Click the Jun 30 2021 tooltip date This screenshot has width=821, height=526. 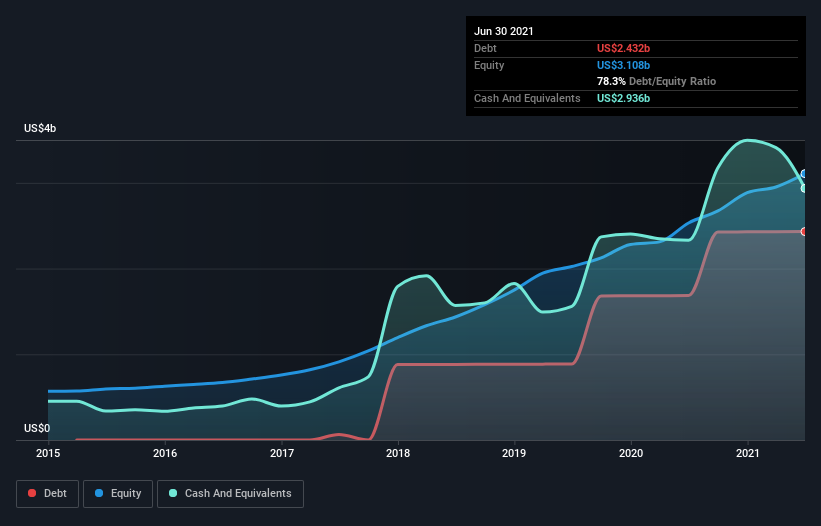tap(504, 31)
